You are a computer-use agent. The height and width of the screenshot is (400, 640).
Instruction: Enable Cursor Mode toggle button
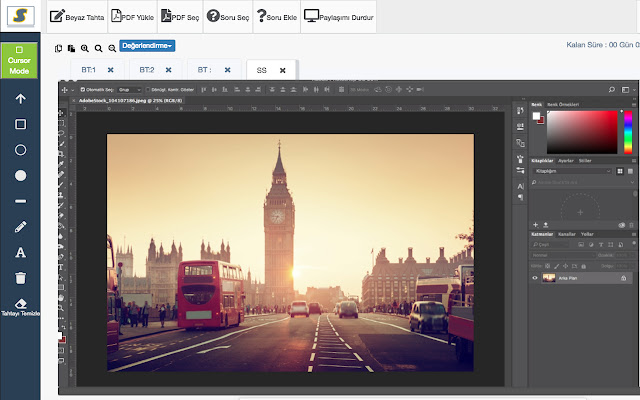click(x=20, y=60)
